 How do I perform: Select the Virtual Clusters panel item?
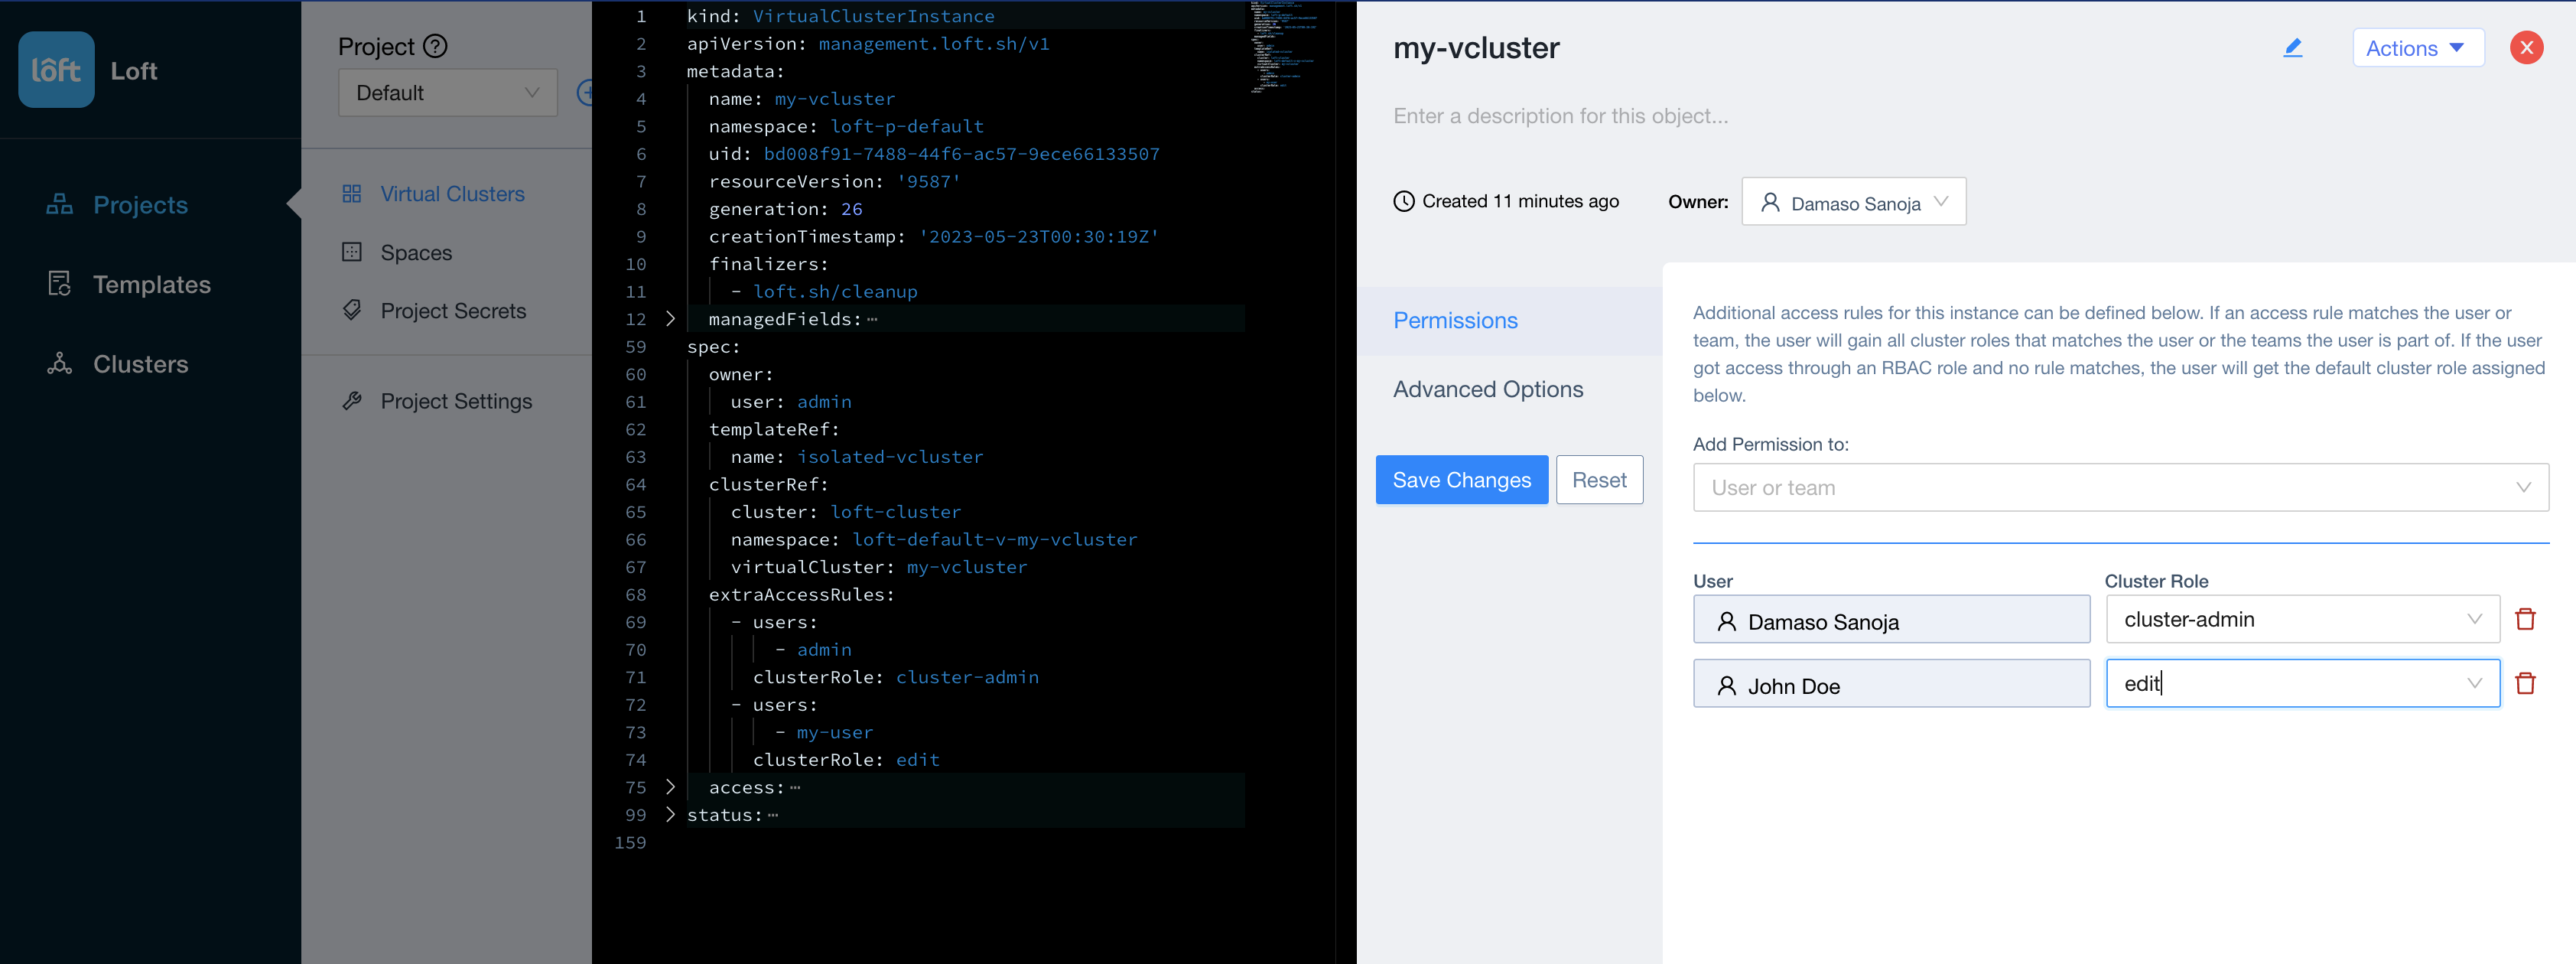pos(452,193)
